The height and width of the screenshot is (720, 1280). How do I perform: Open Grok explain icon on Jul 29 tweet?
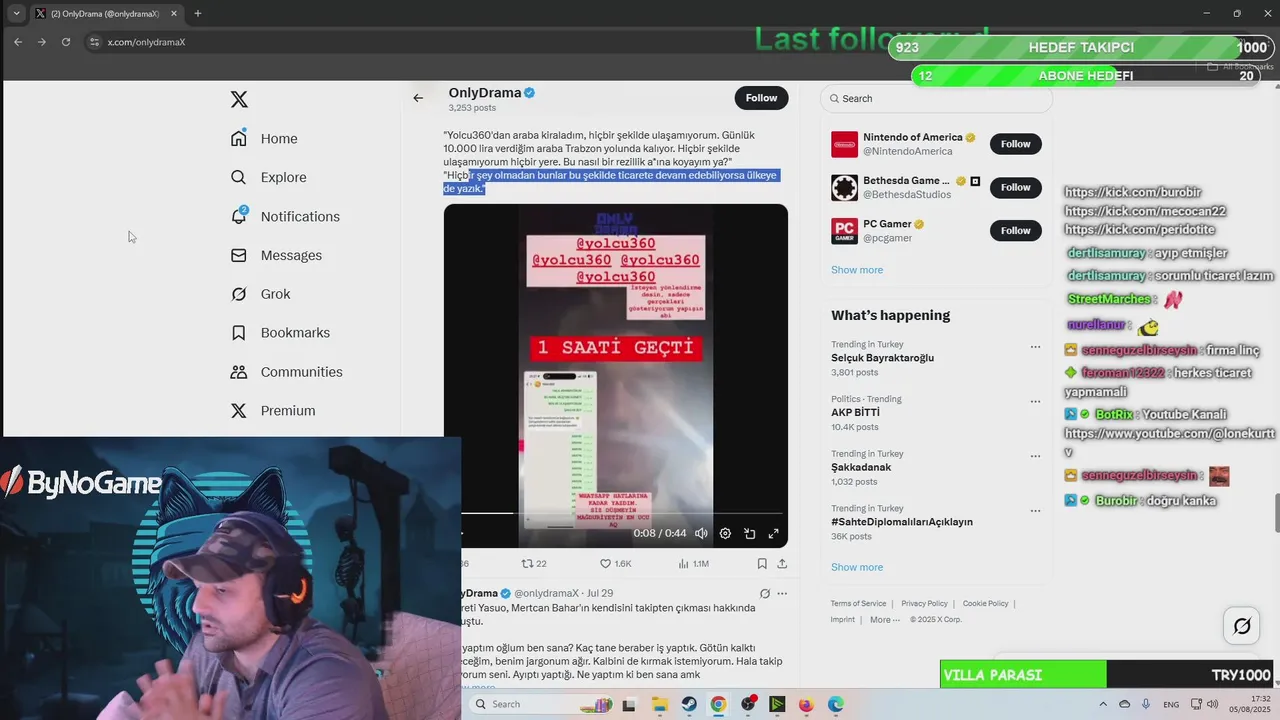765,593
